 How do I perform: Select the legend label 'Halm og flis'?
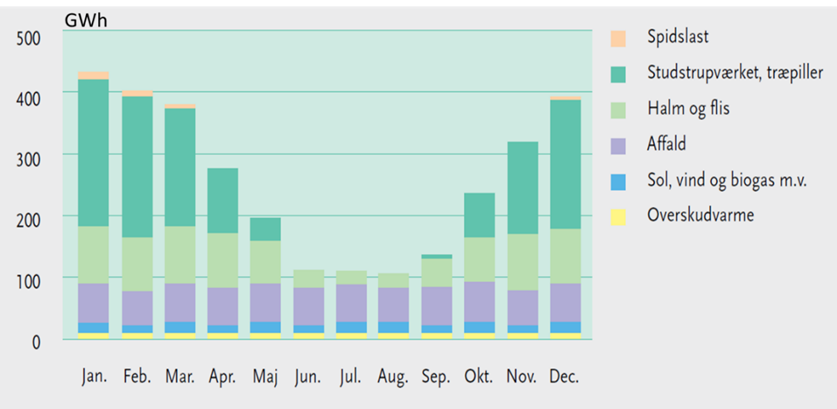click(x=688, y=109)
